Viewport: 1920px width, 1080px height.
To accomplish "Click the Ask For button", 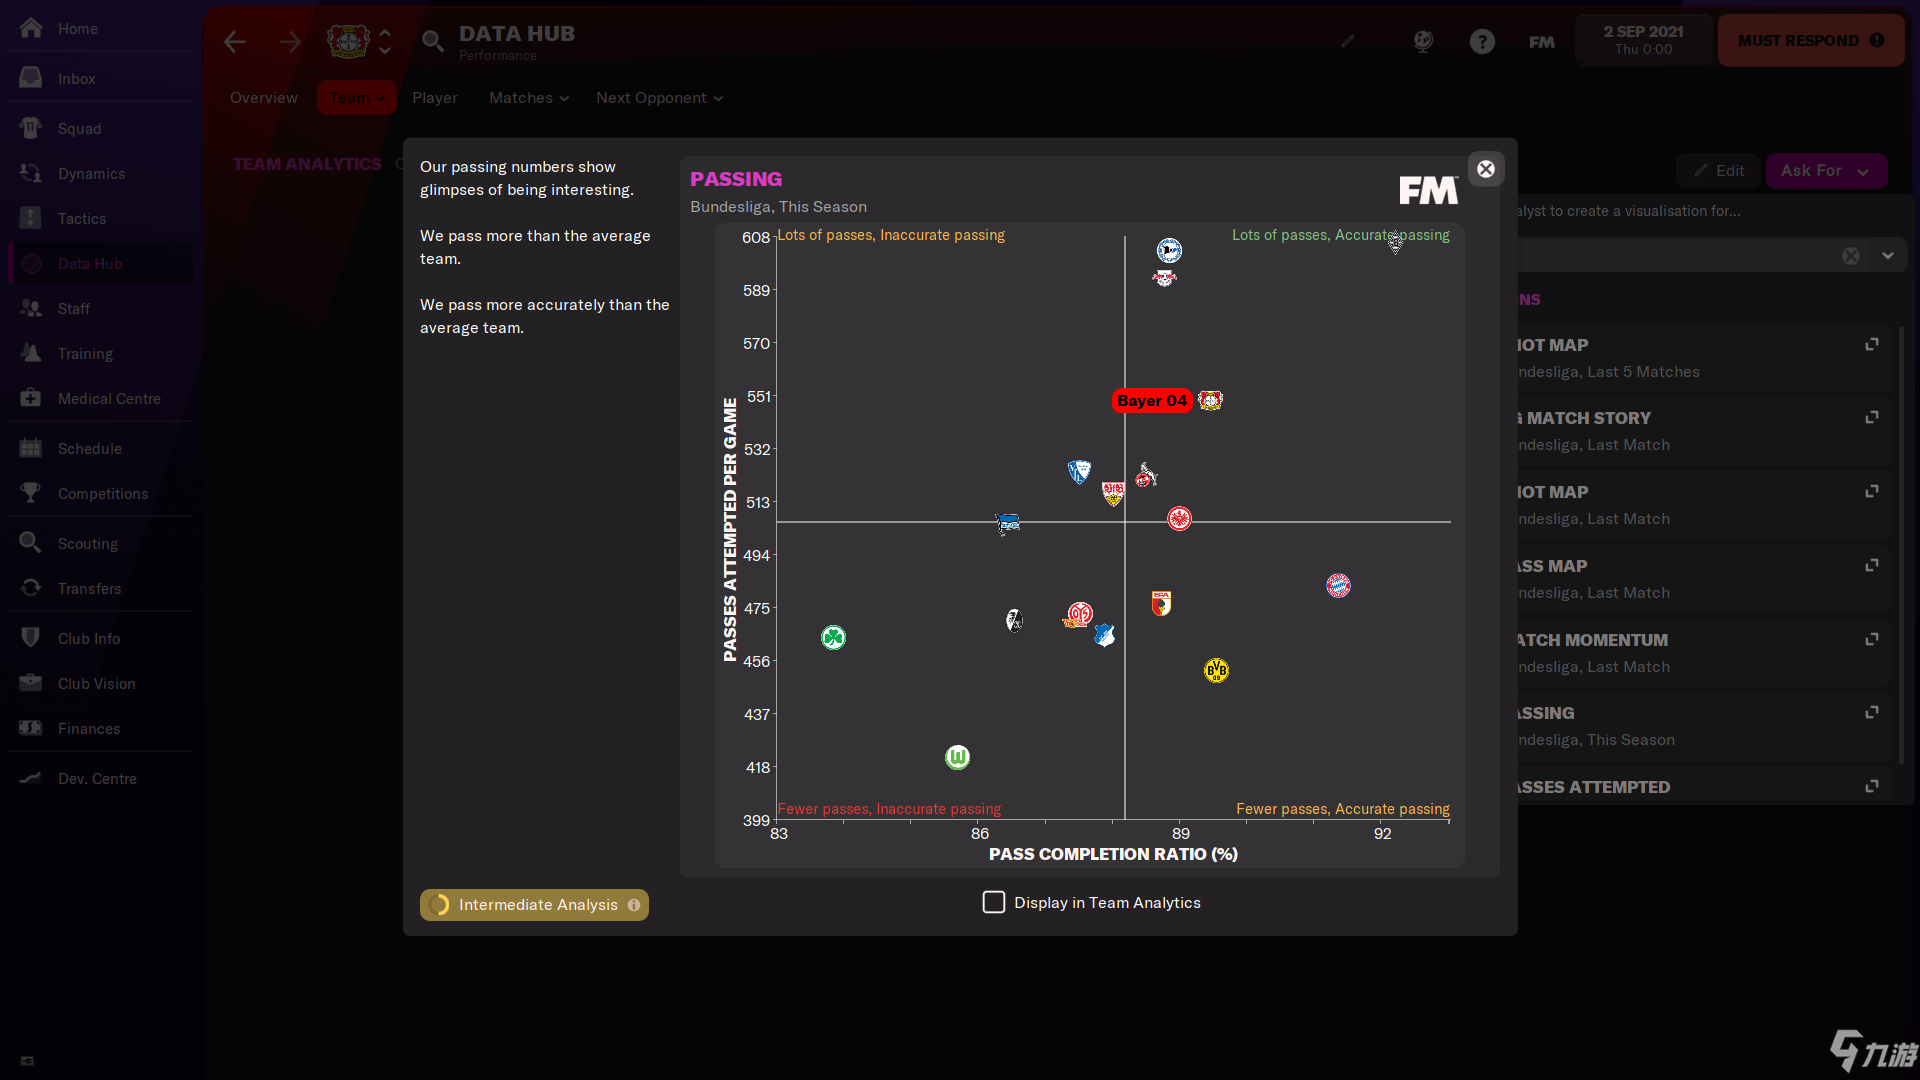I will coord(1826,170).
